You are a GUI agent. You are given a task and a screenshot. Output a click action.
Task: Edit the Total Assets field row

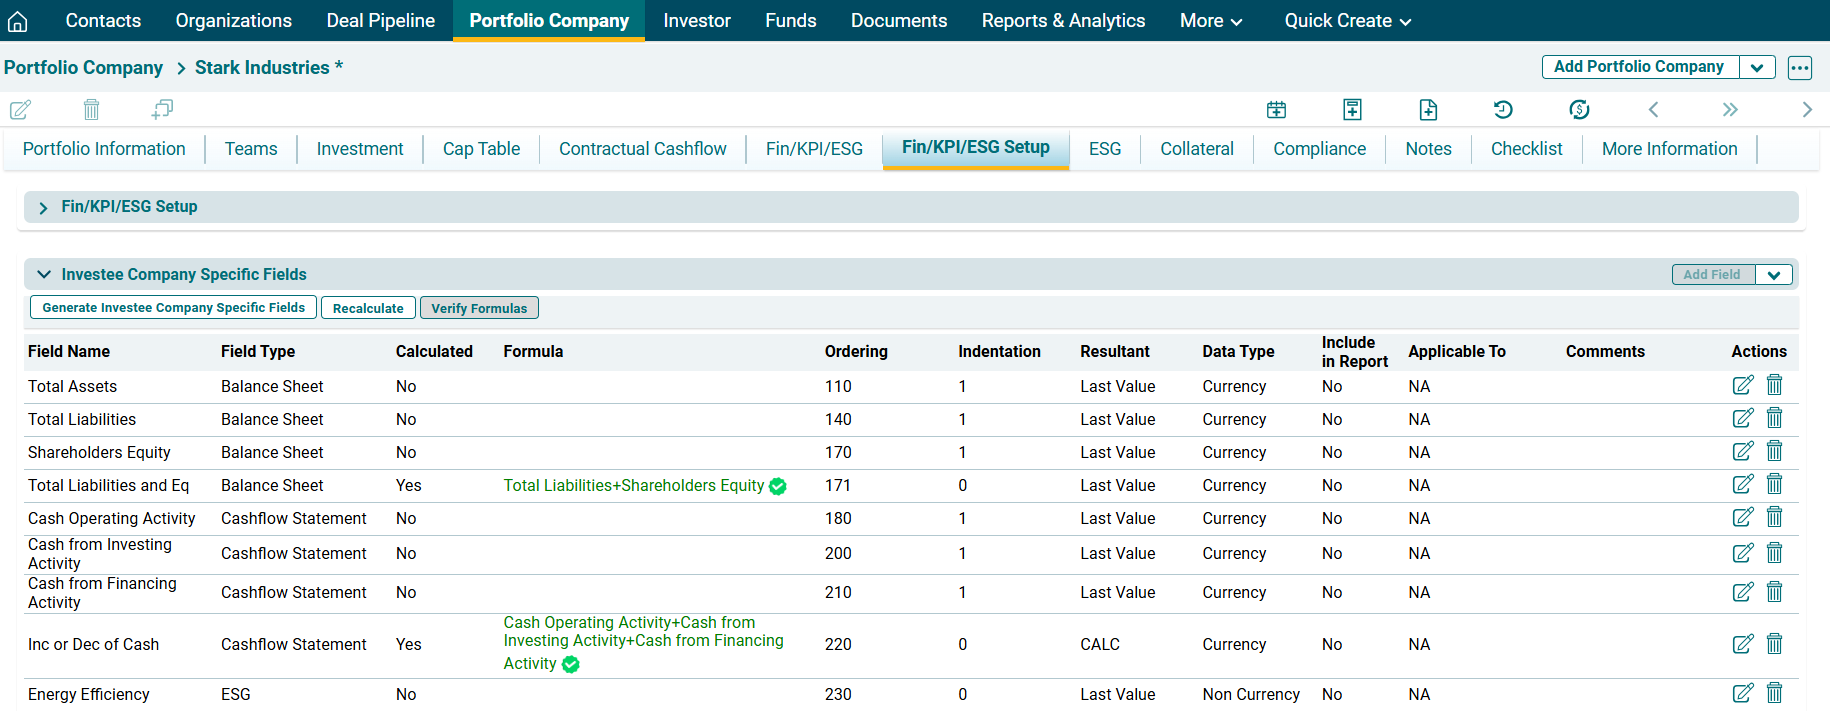coord(1742,386)
